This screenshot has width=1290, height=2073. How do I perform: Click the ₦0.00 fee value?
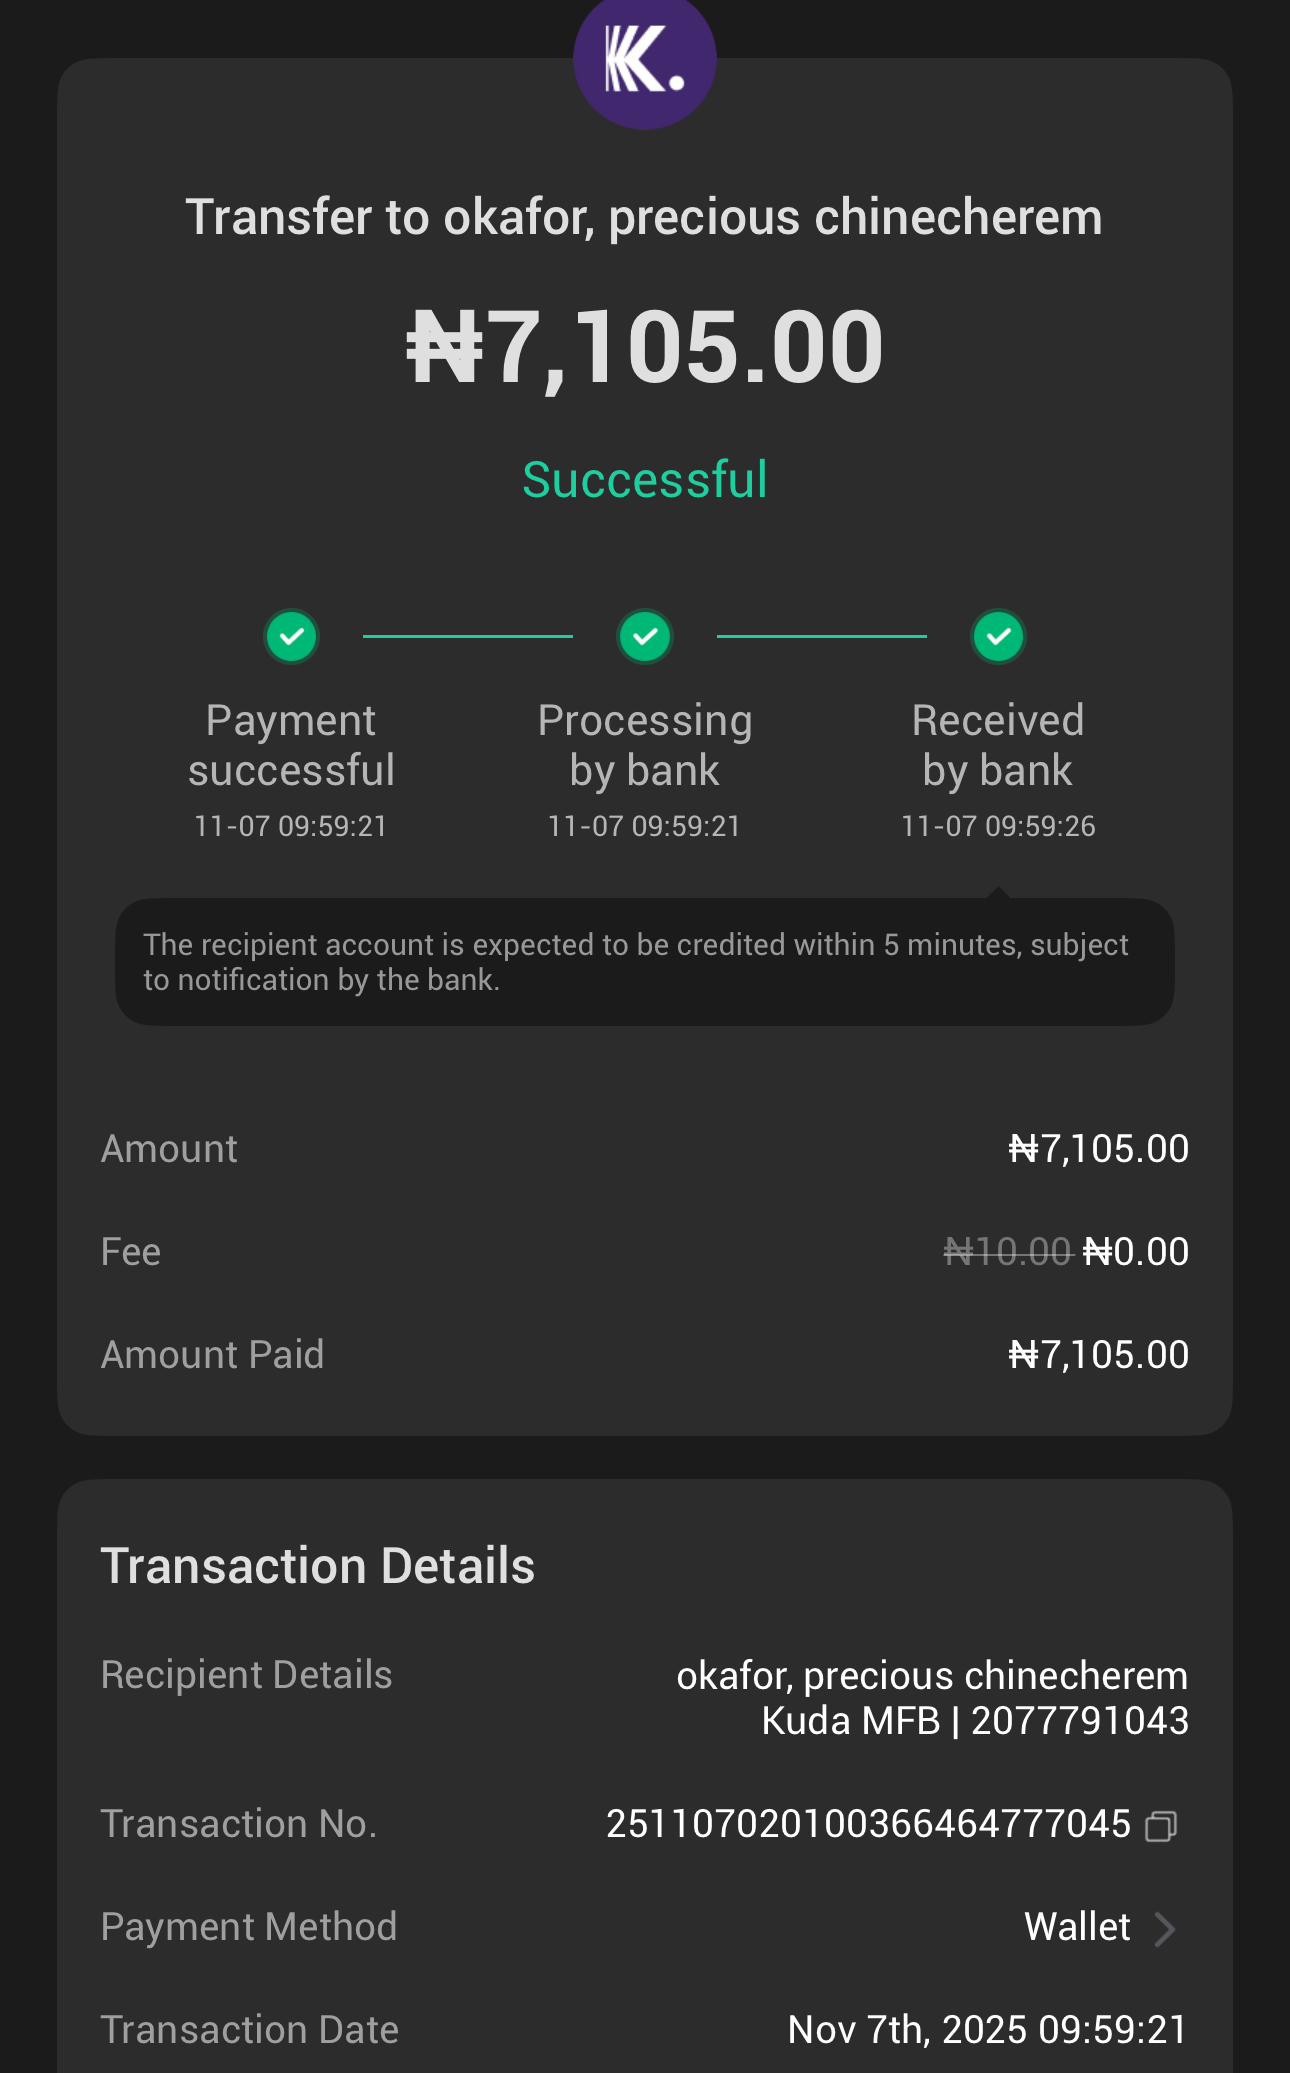point(1136,1252)
